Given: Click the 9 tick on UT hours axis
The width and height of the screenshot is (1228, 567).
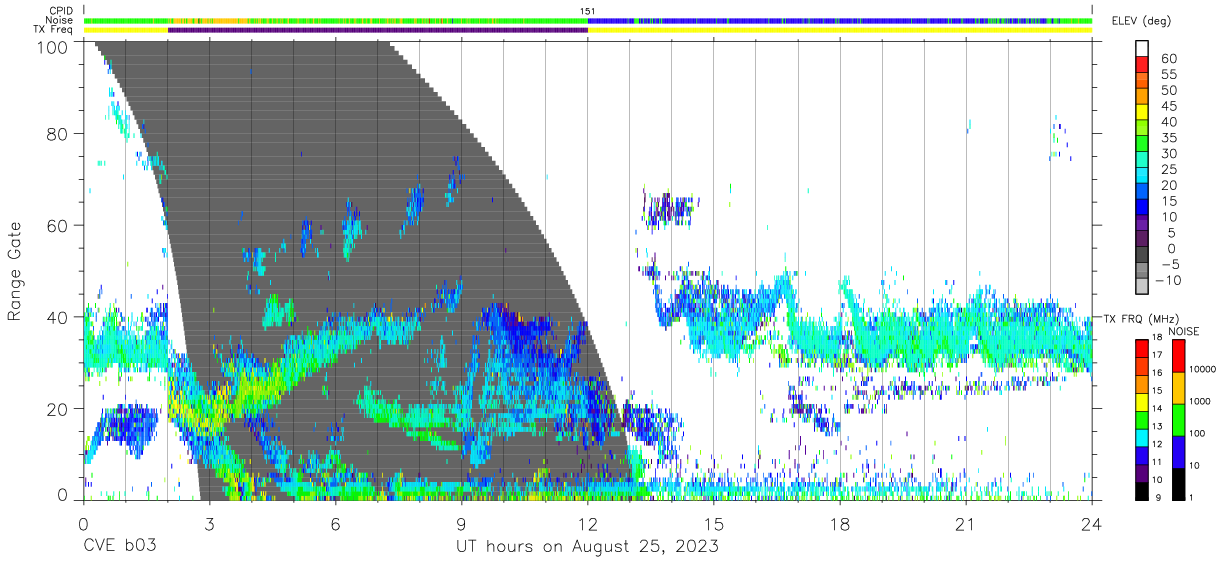Looking at the screenshot, I should (462, 523).
